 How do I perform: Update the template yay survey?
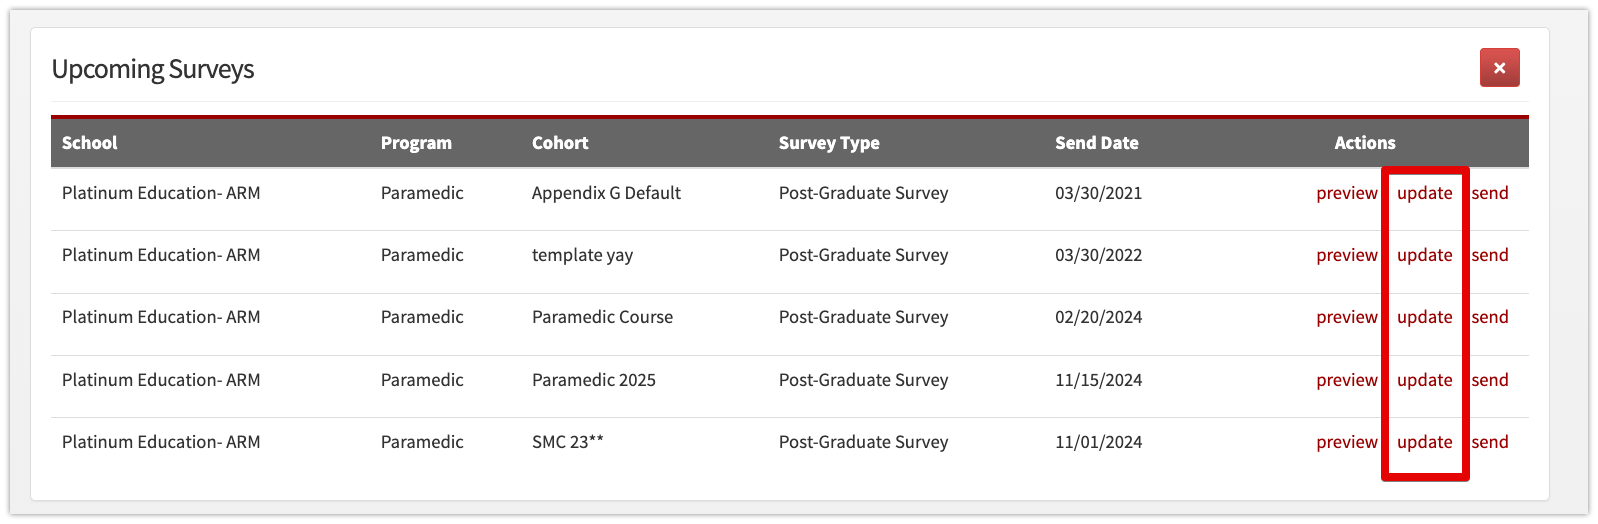[1424, 255]
